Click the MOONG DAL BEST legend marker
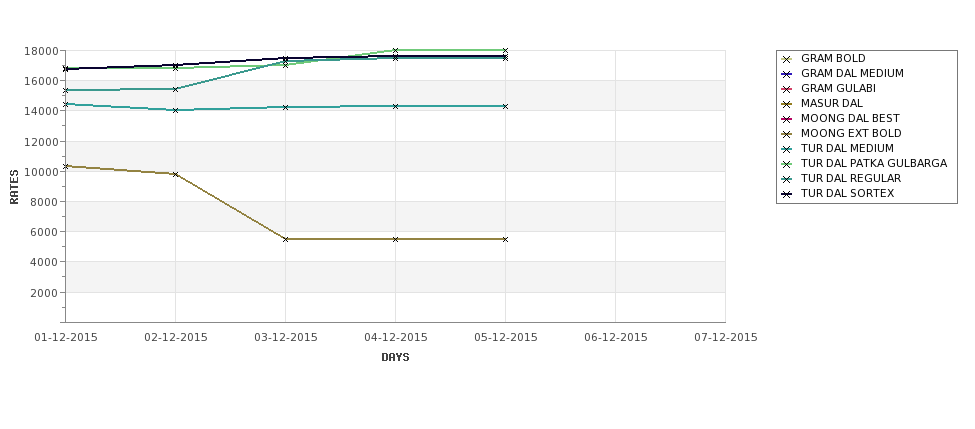 787,119
